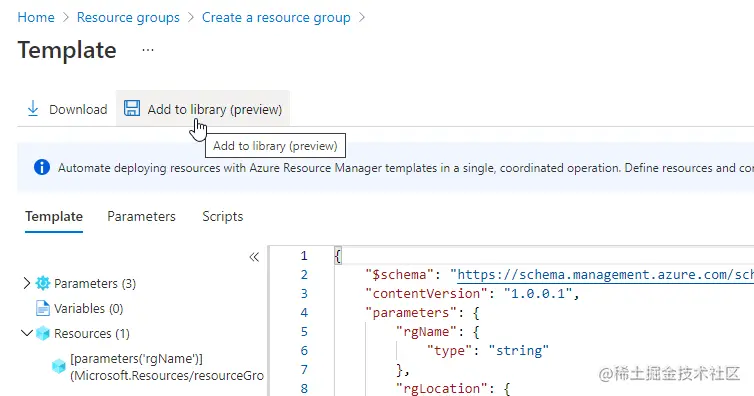Click the Variables document icon in tree
The height and width of the screenshot is (396, 754).
(43, 308)
